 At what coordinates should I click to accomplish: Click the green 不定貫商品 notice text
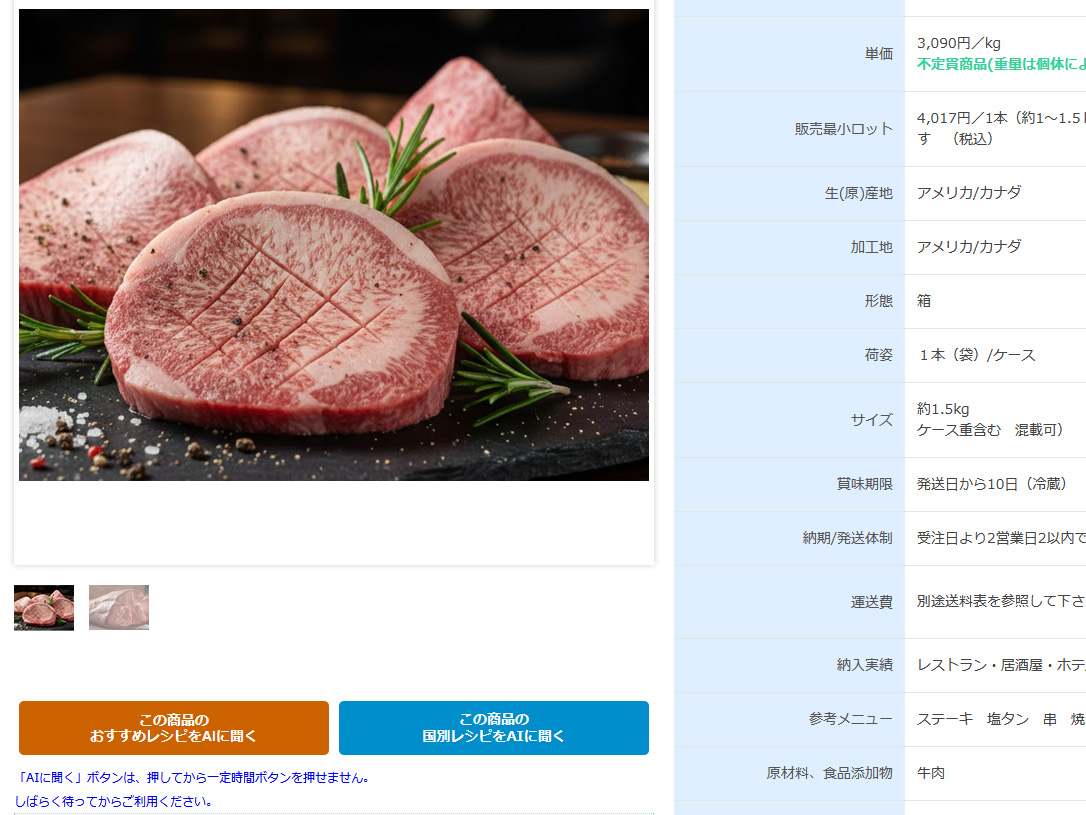[x=1001, y=64]
